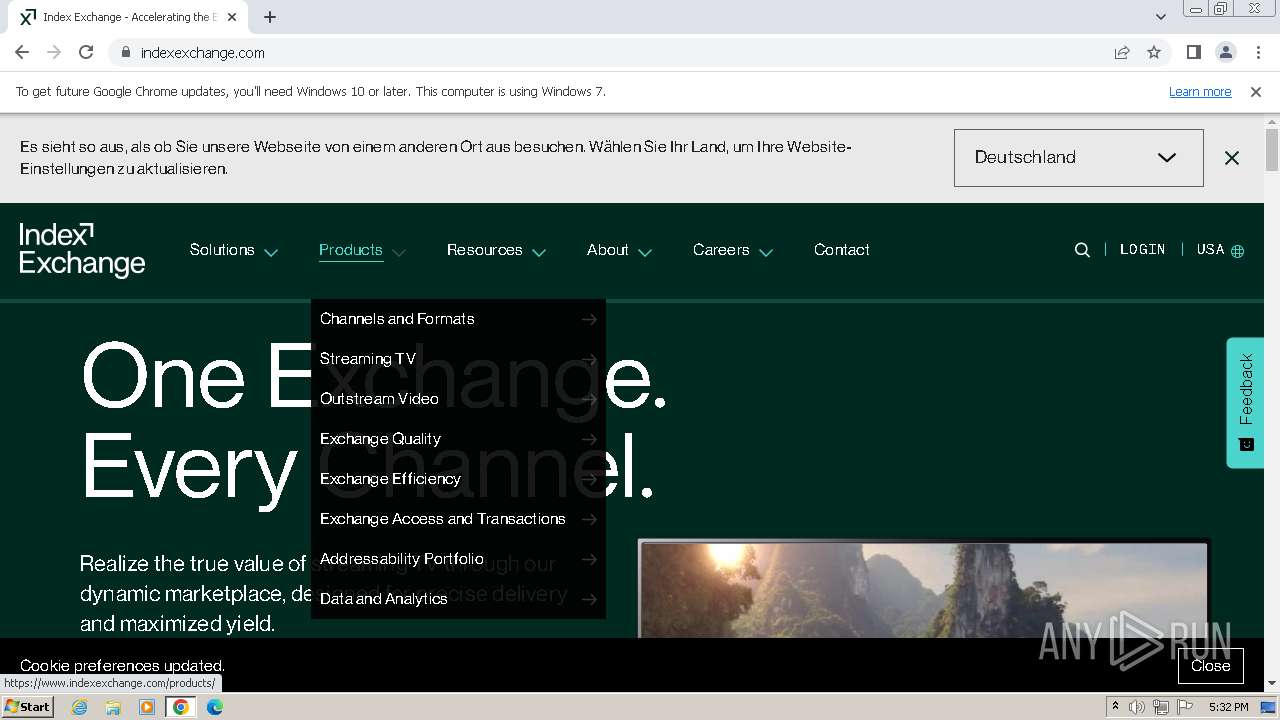Screen dimensions: 1280x720
Task: Go back to the previous page
Action: coord(22,52)
